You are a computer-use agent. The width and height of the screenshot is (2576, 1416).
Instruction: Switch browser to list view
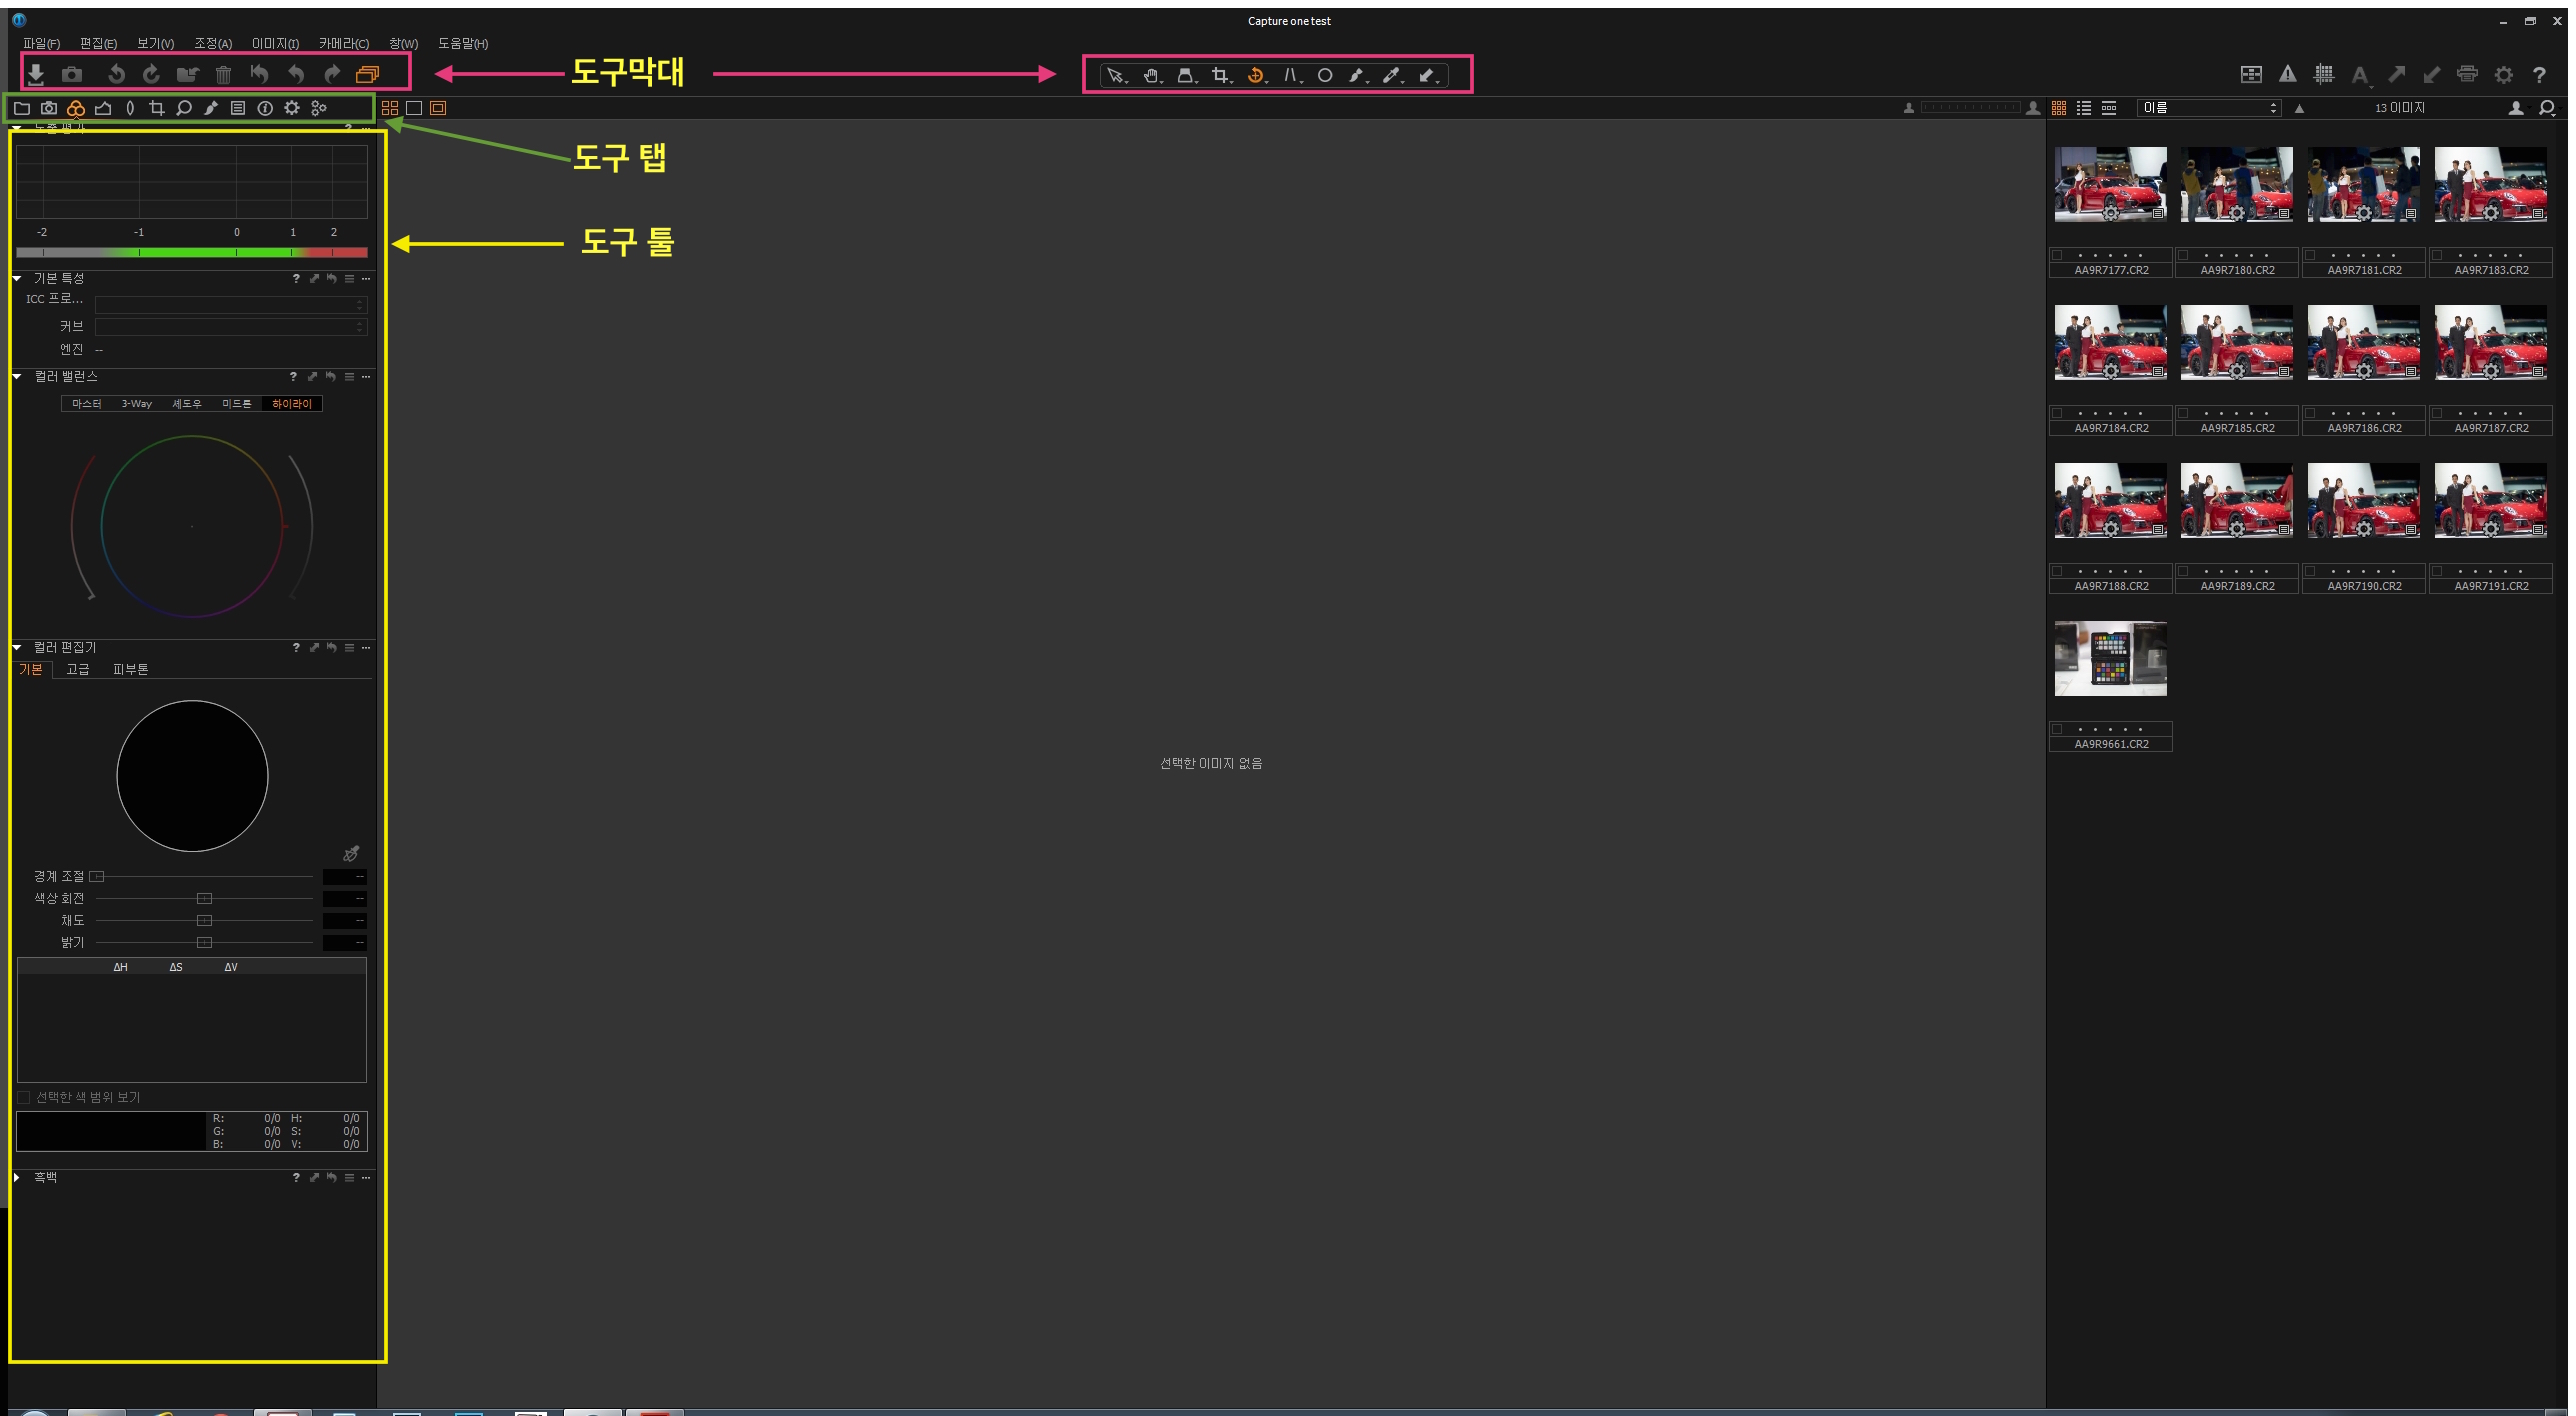tap(2084, 108)
